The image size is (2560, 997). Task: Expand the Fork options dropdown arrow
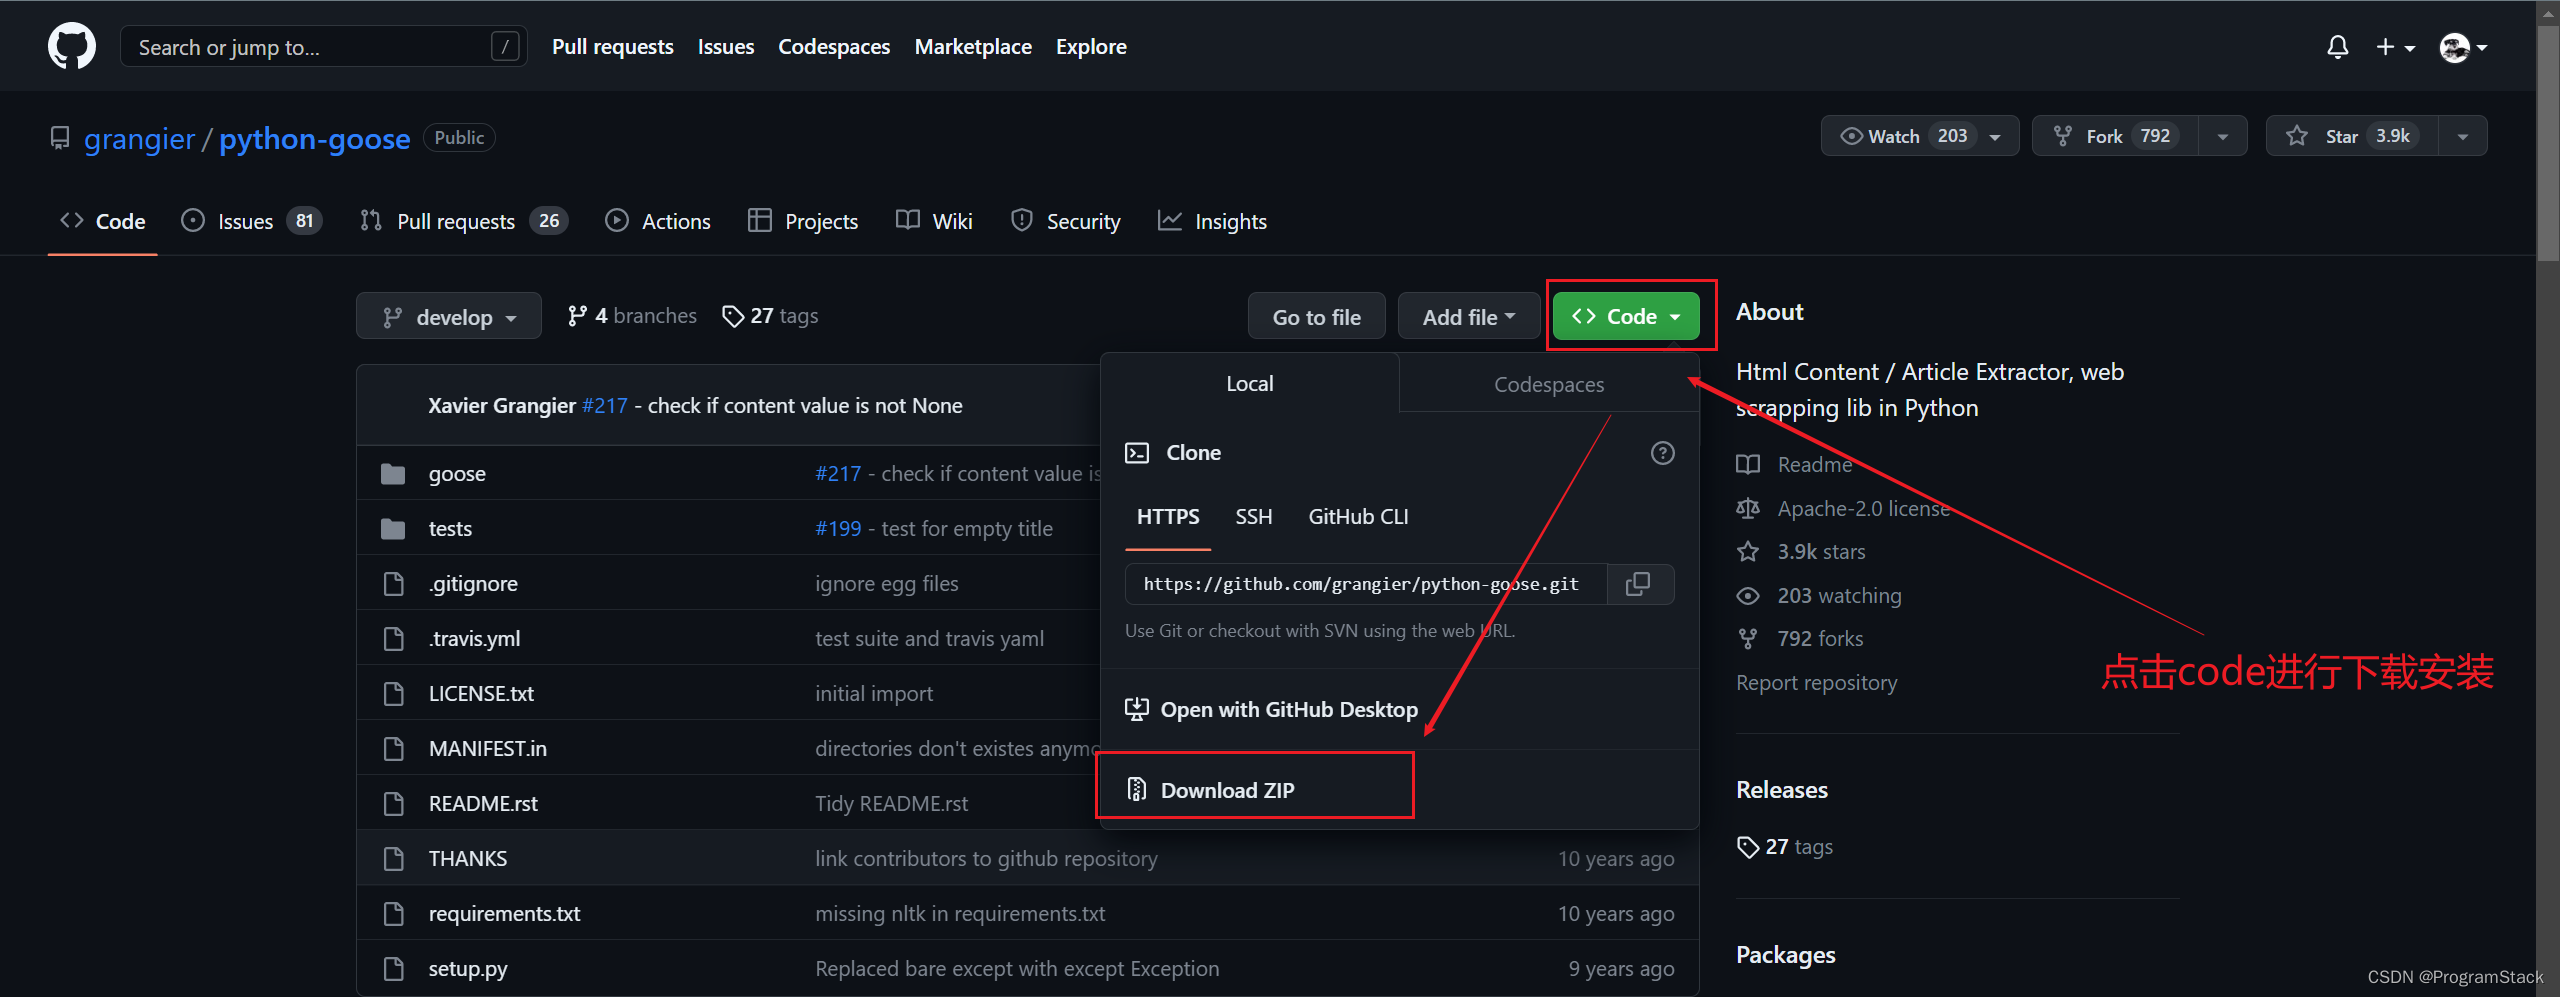tap(2223, 137)
